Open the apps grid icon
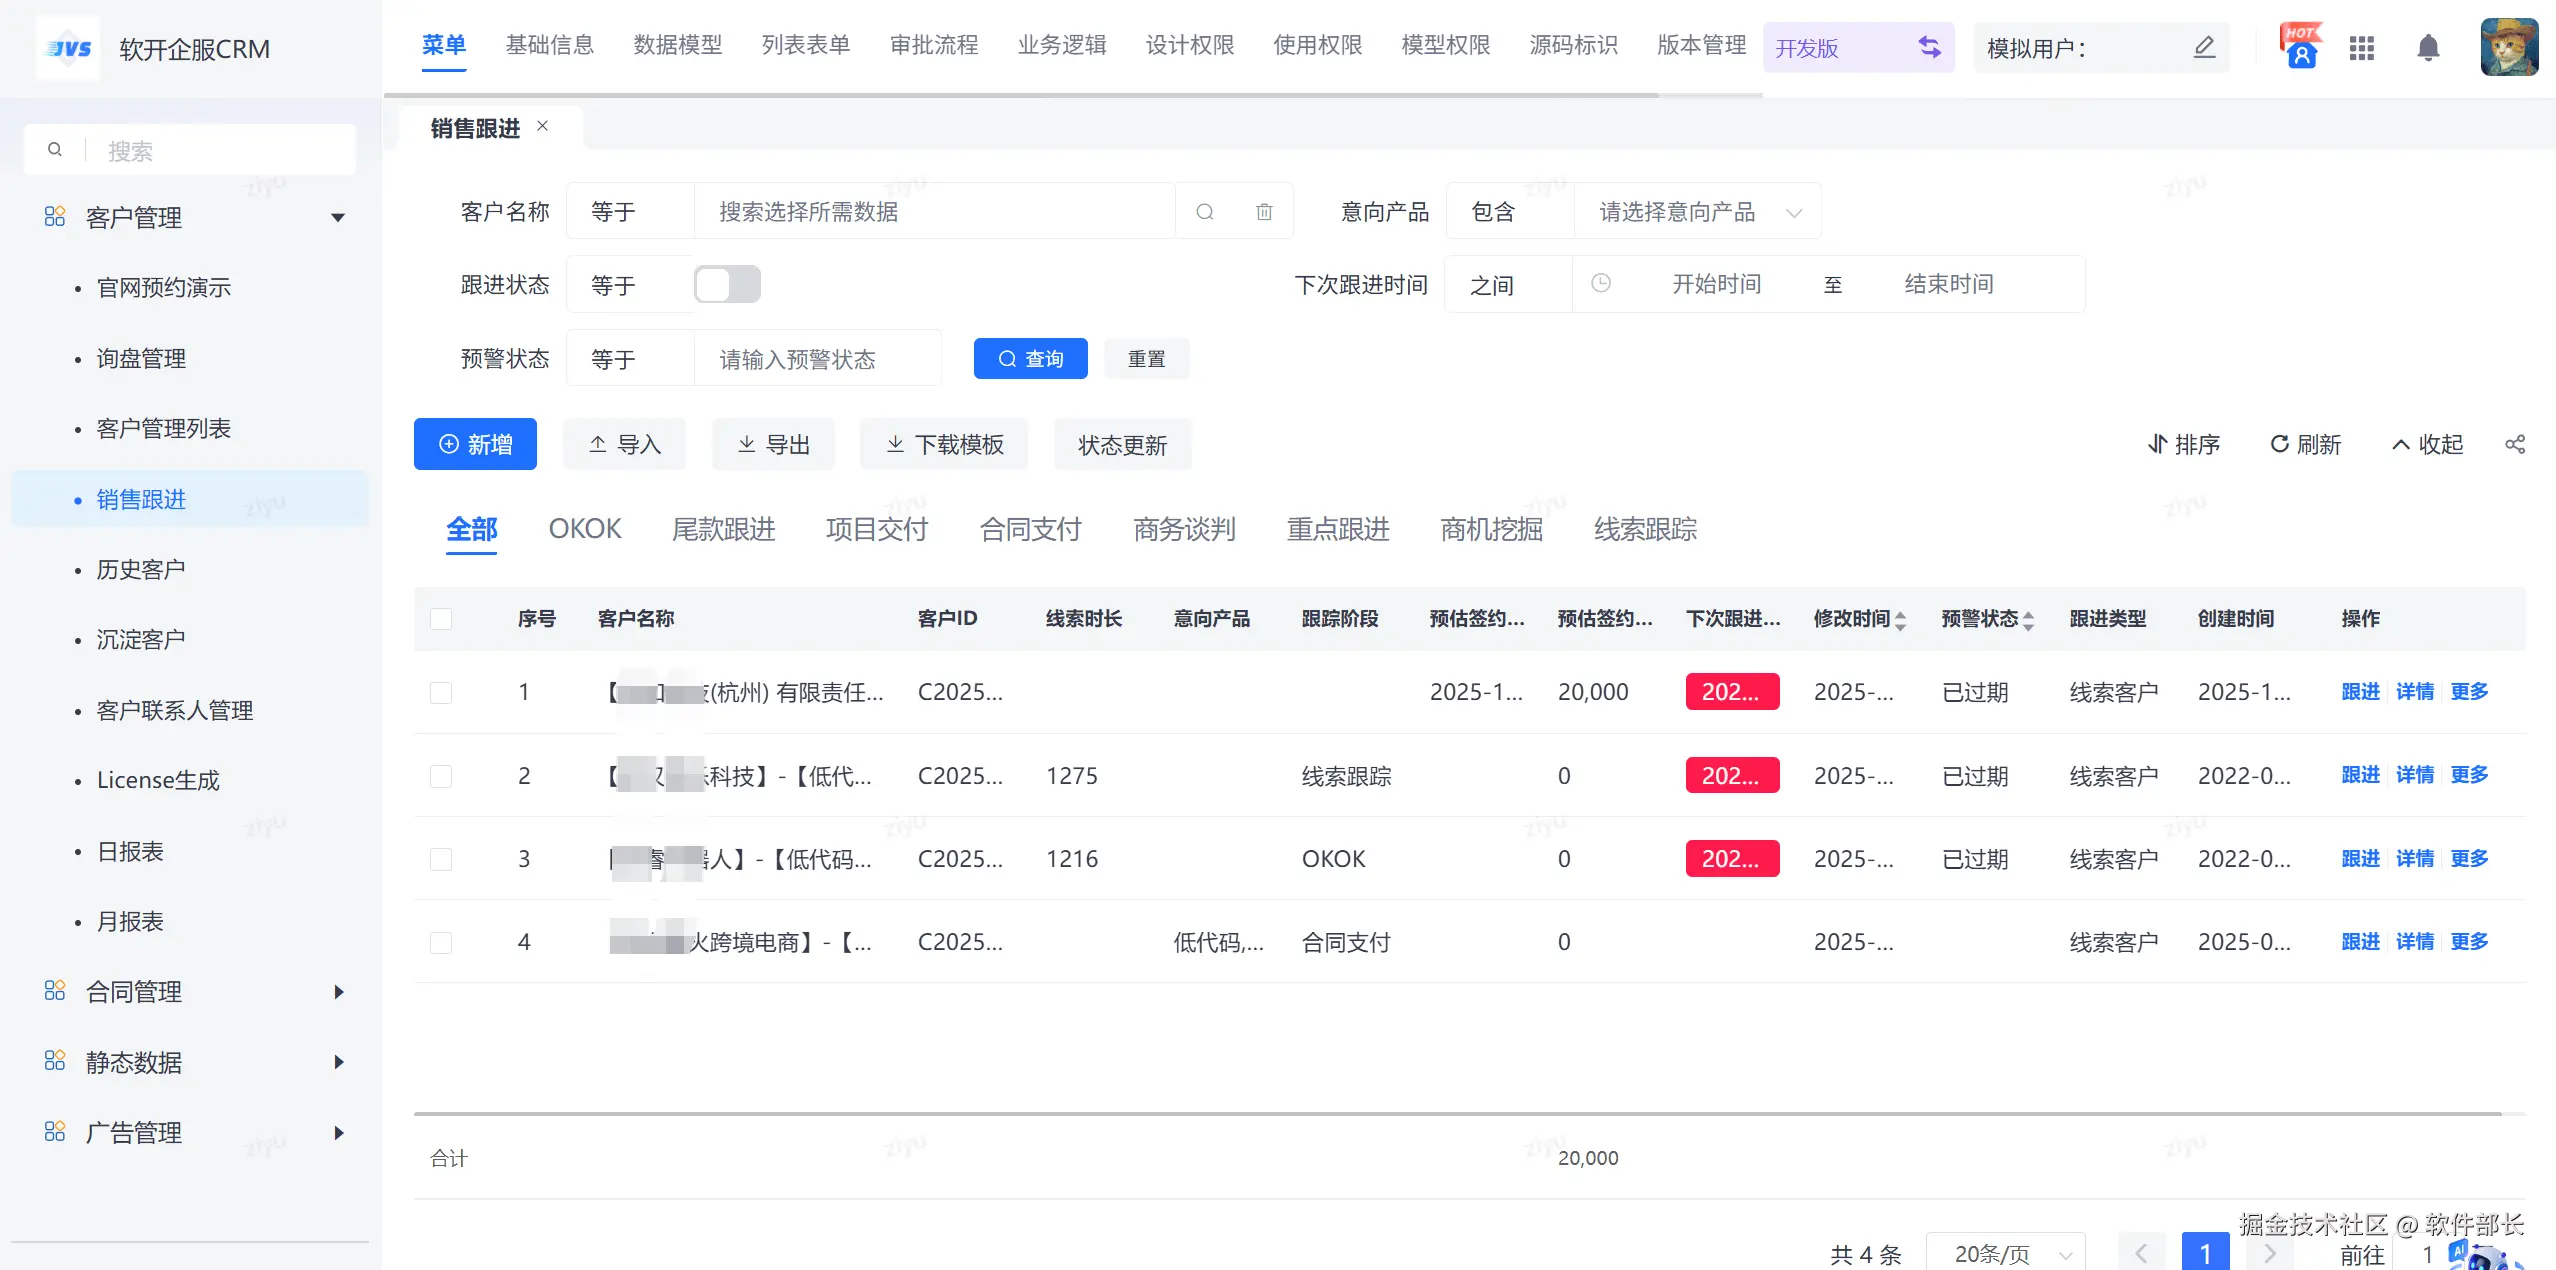Image resolution: width=2556 pixels, height=1270 pixels. pos(2362,47)
